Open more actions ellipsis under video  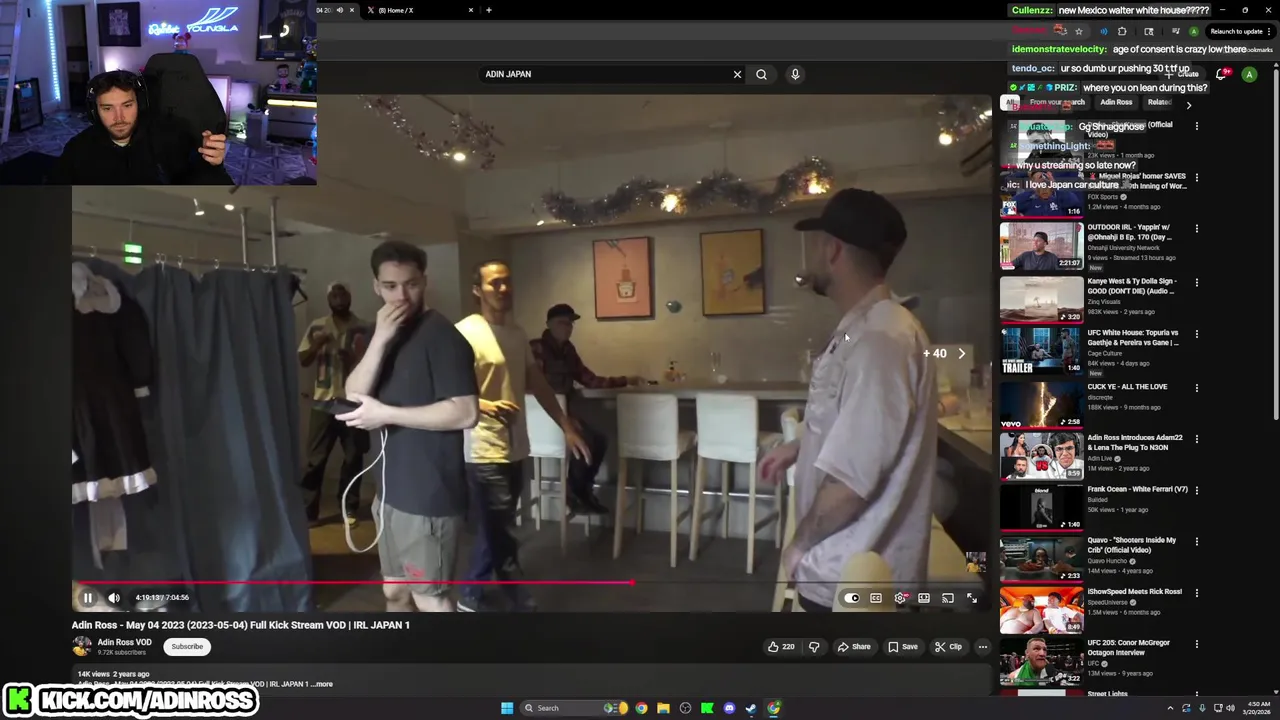click(x=982, y=647)
